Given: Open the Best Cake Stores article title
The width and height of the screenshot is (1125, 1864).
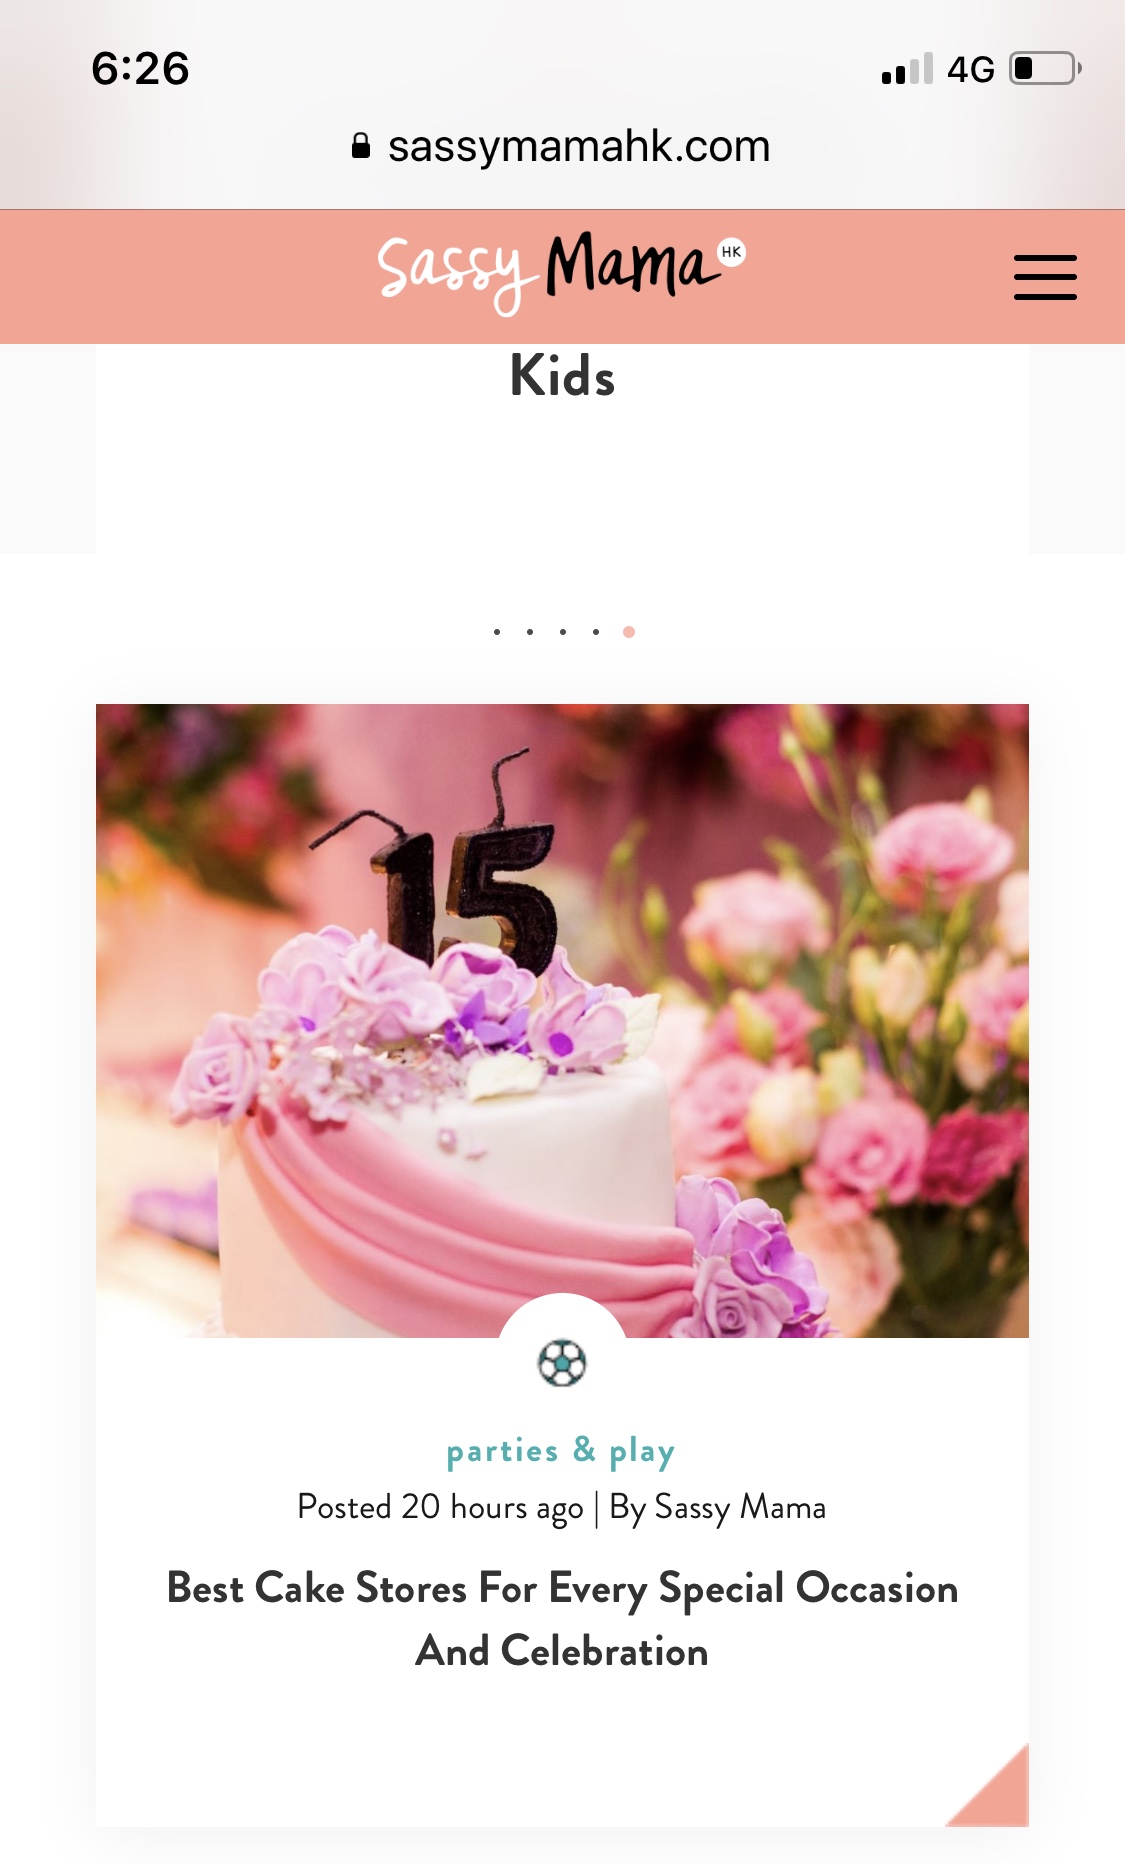Looking at the screenshot, I should 562,1619.
